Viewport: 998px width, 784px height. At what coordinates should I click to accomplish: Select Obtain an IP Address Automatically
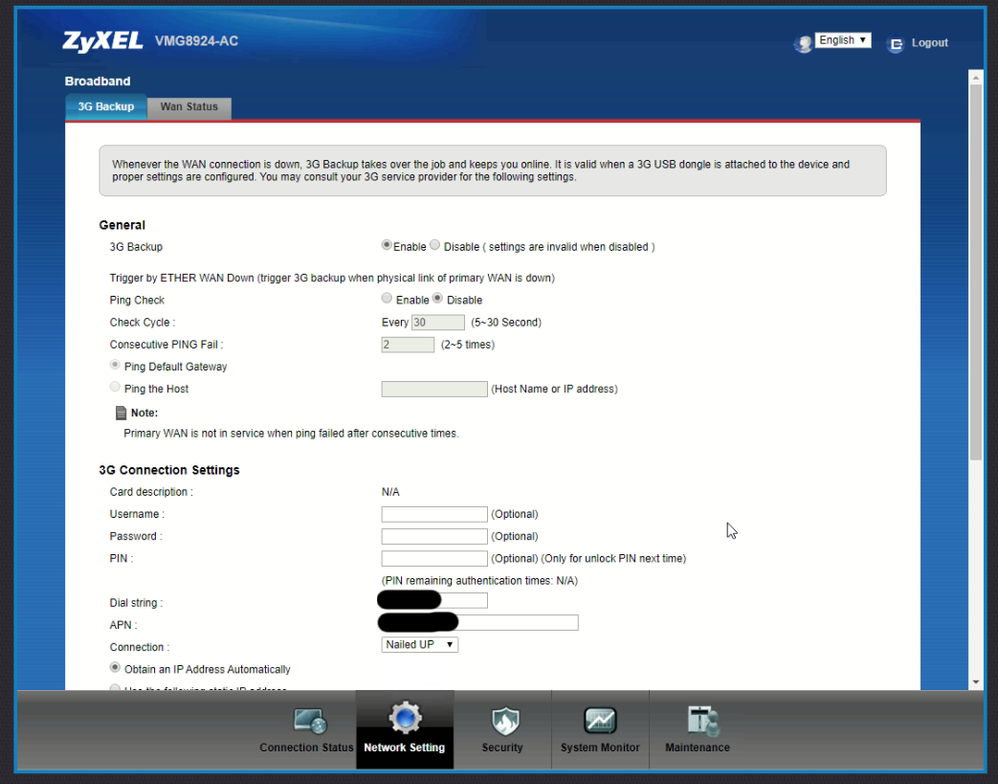(x=116, y=668)
